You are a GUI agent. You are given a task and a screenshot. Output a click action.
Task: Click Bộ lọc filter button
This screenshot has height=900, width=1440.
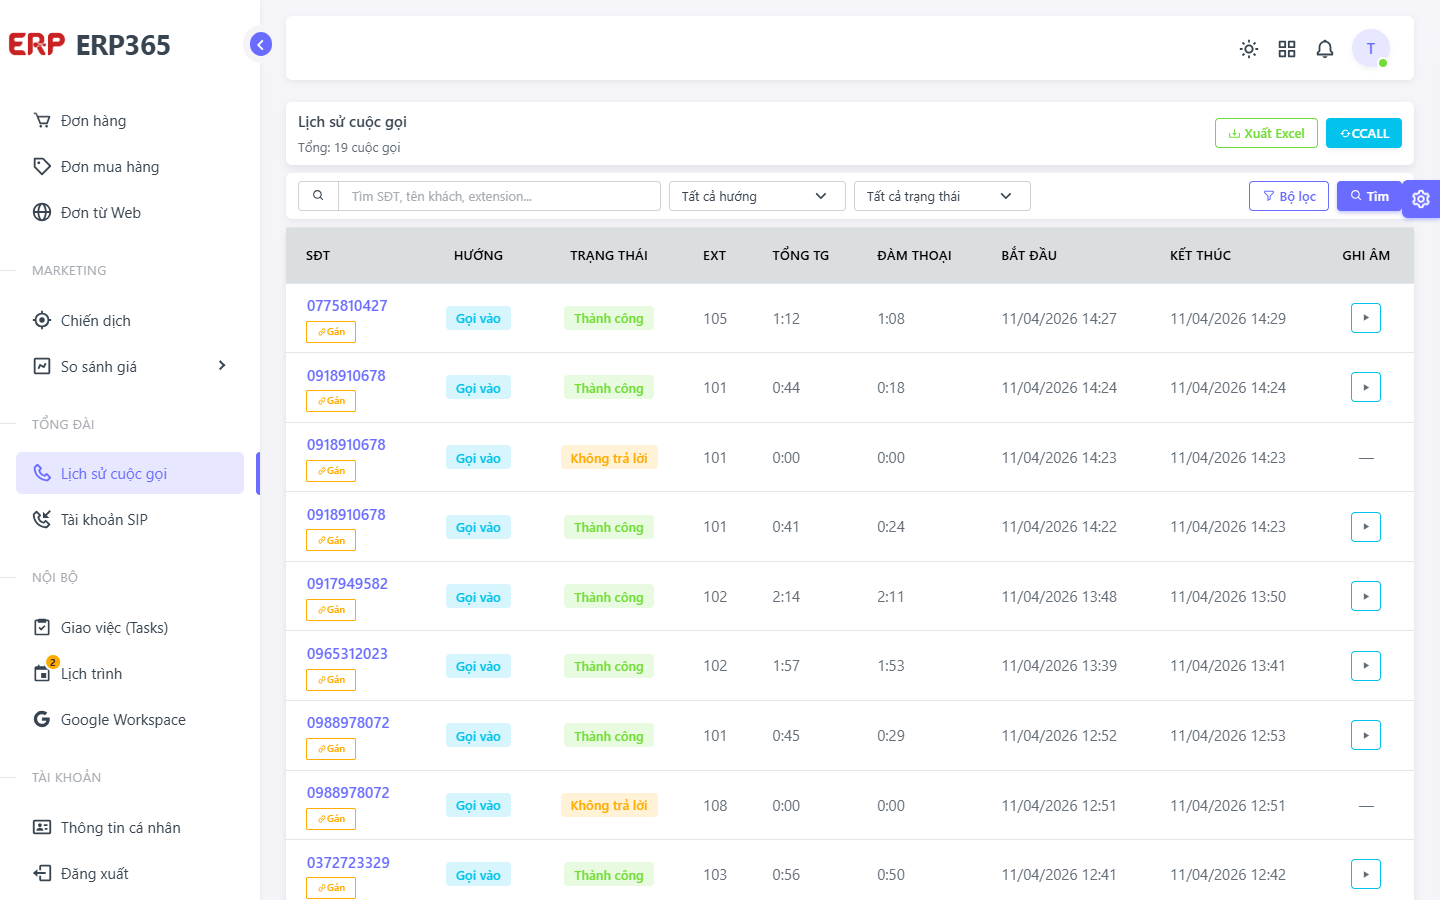[x=1289, y=196]
